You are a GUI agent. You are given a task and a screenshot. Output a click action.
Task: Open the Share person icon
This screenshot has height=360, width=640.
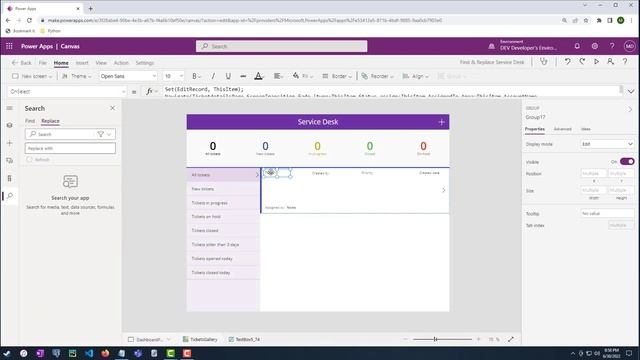611,62
